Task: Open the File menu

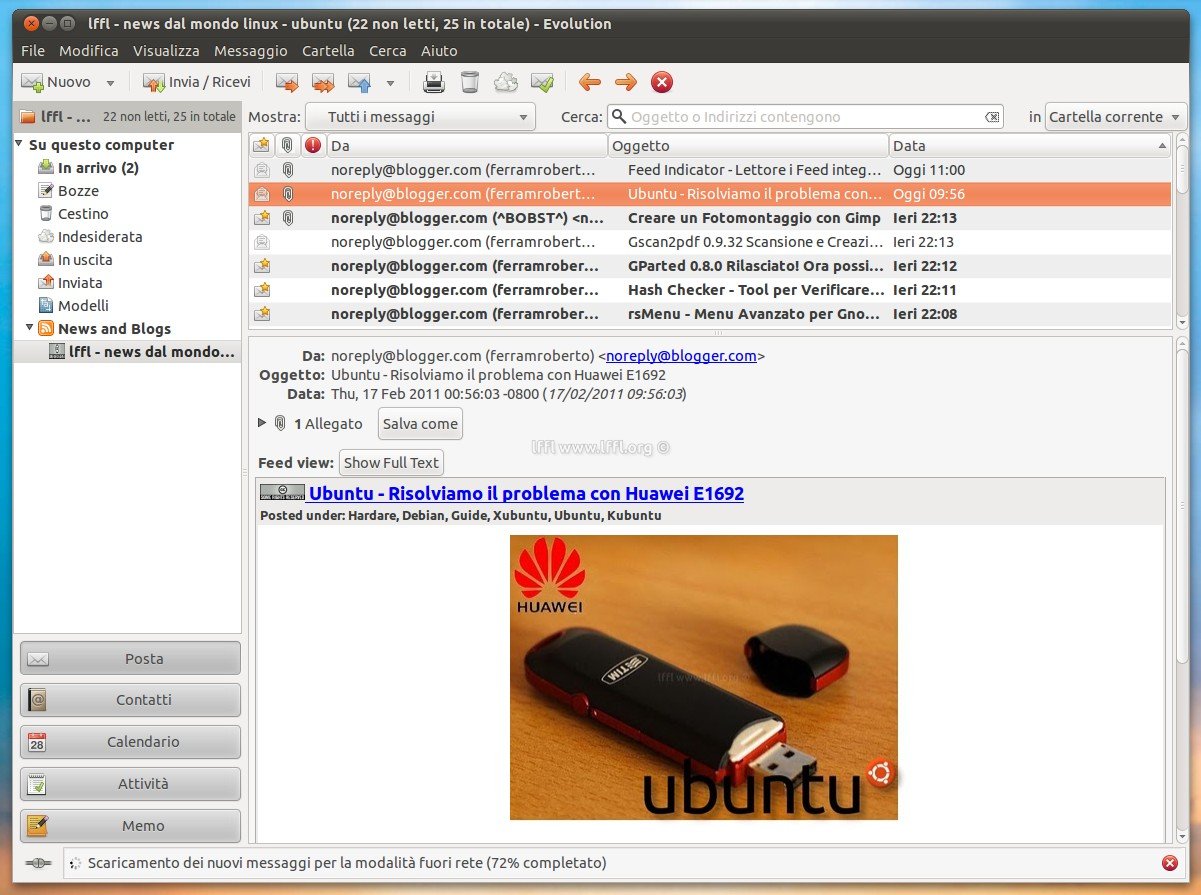Action: tap(33, 50)
